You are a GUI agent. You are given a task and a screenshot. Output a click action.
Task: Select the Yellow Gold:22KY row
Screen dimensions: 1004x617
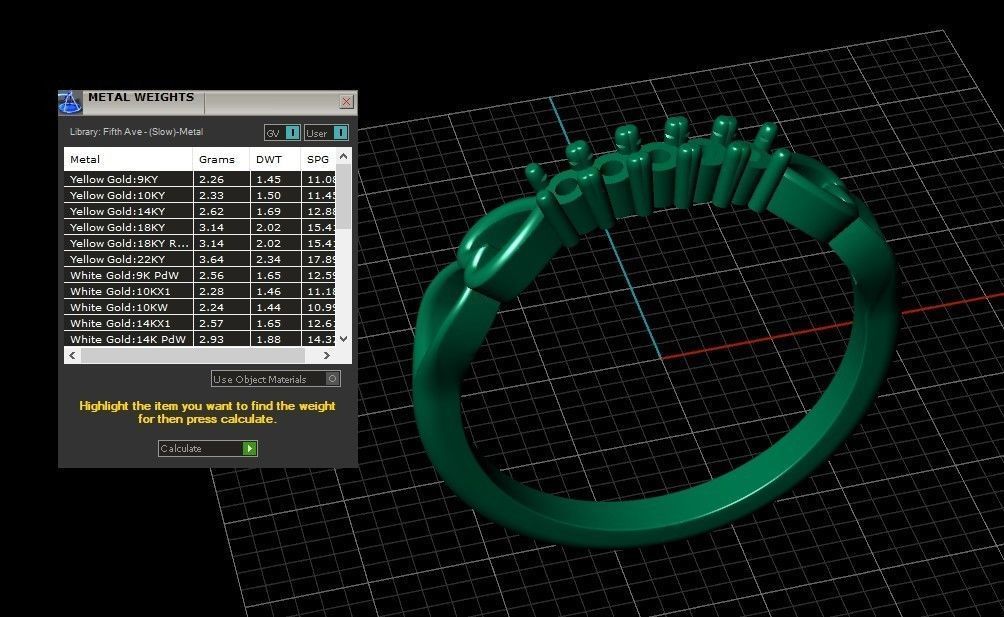(200, 259)
